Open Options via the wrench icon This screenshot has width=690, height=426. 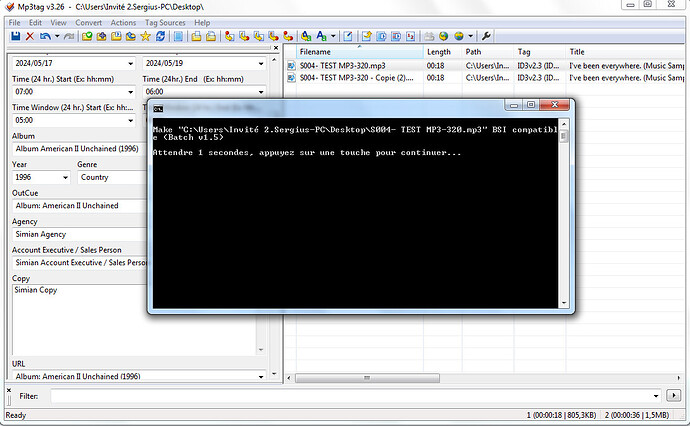coord(486,36)
